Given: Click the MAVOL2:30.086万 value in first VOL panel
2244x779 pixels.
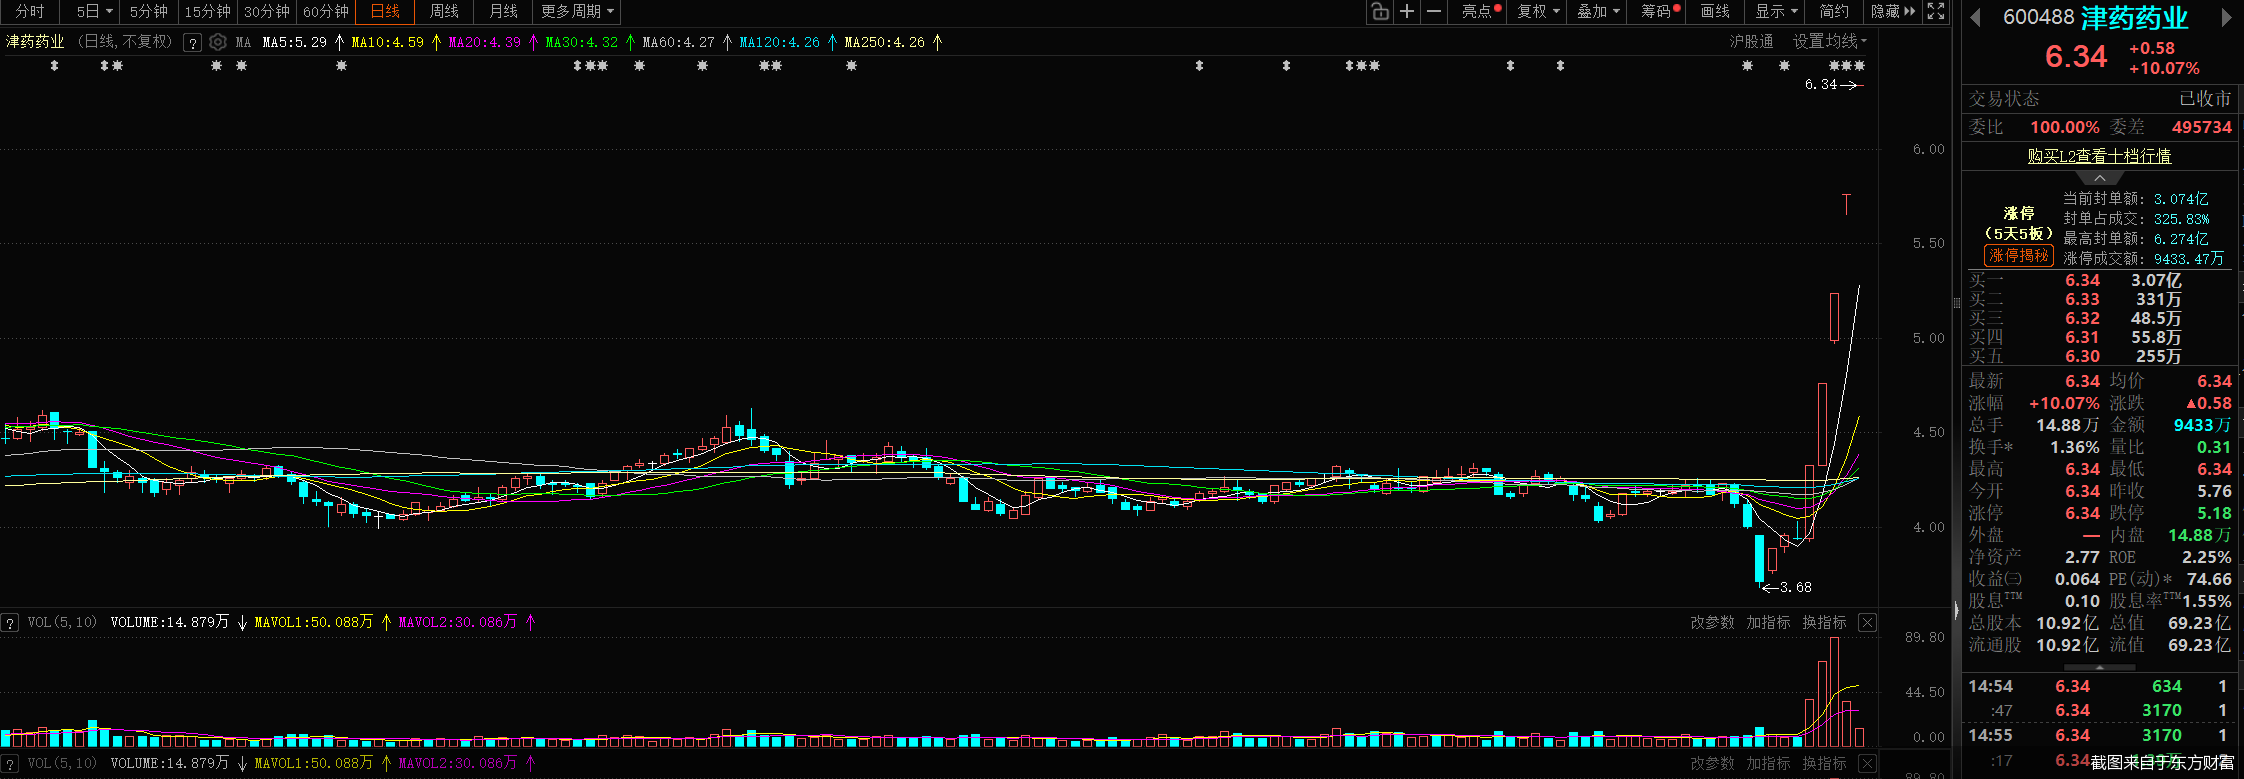Looking at the screenshot, I should tap(457, 622).
